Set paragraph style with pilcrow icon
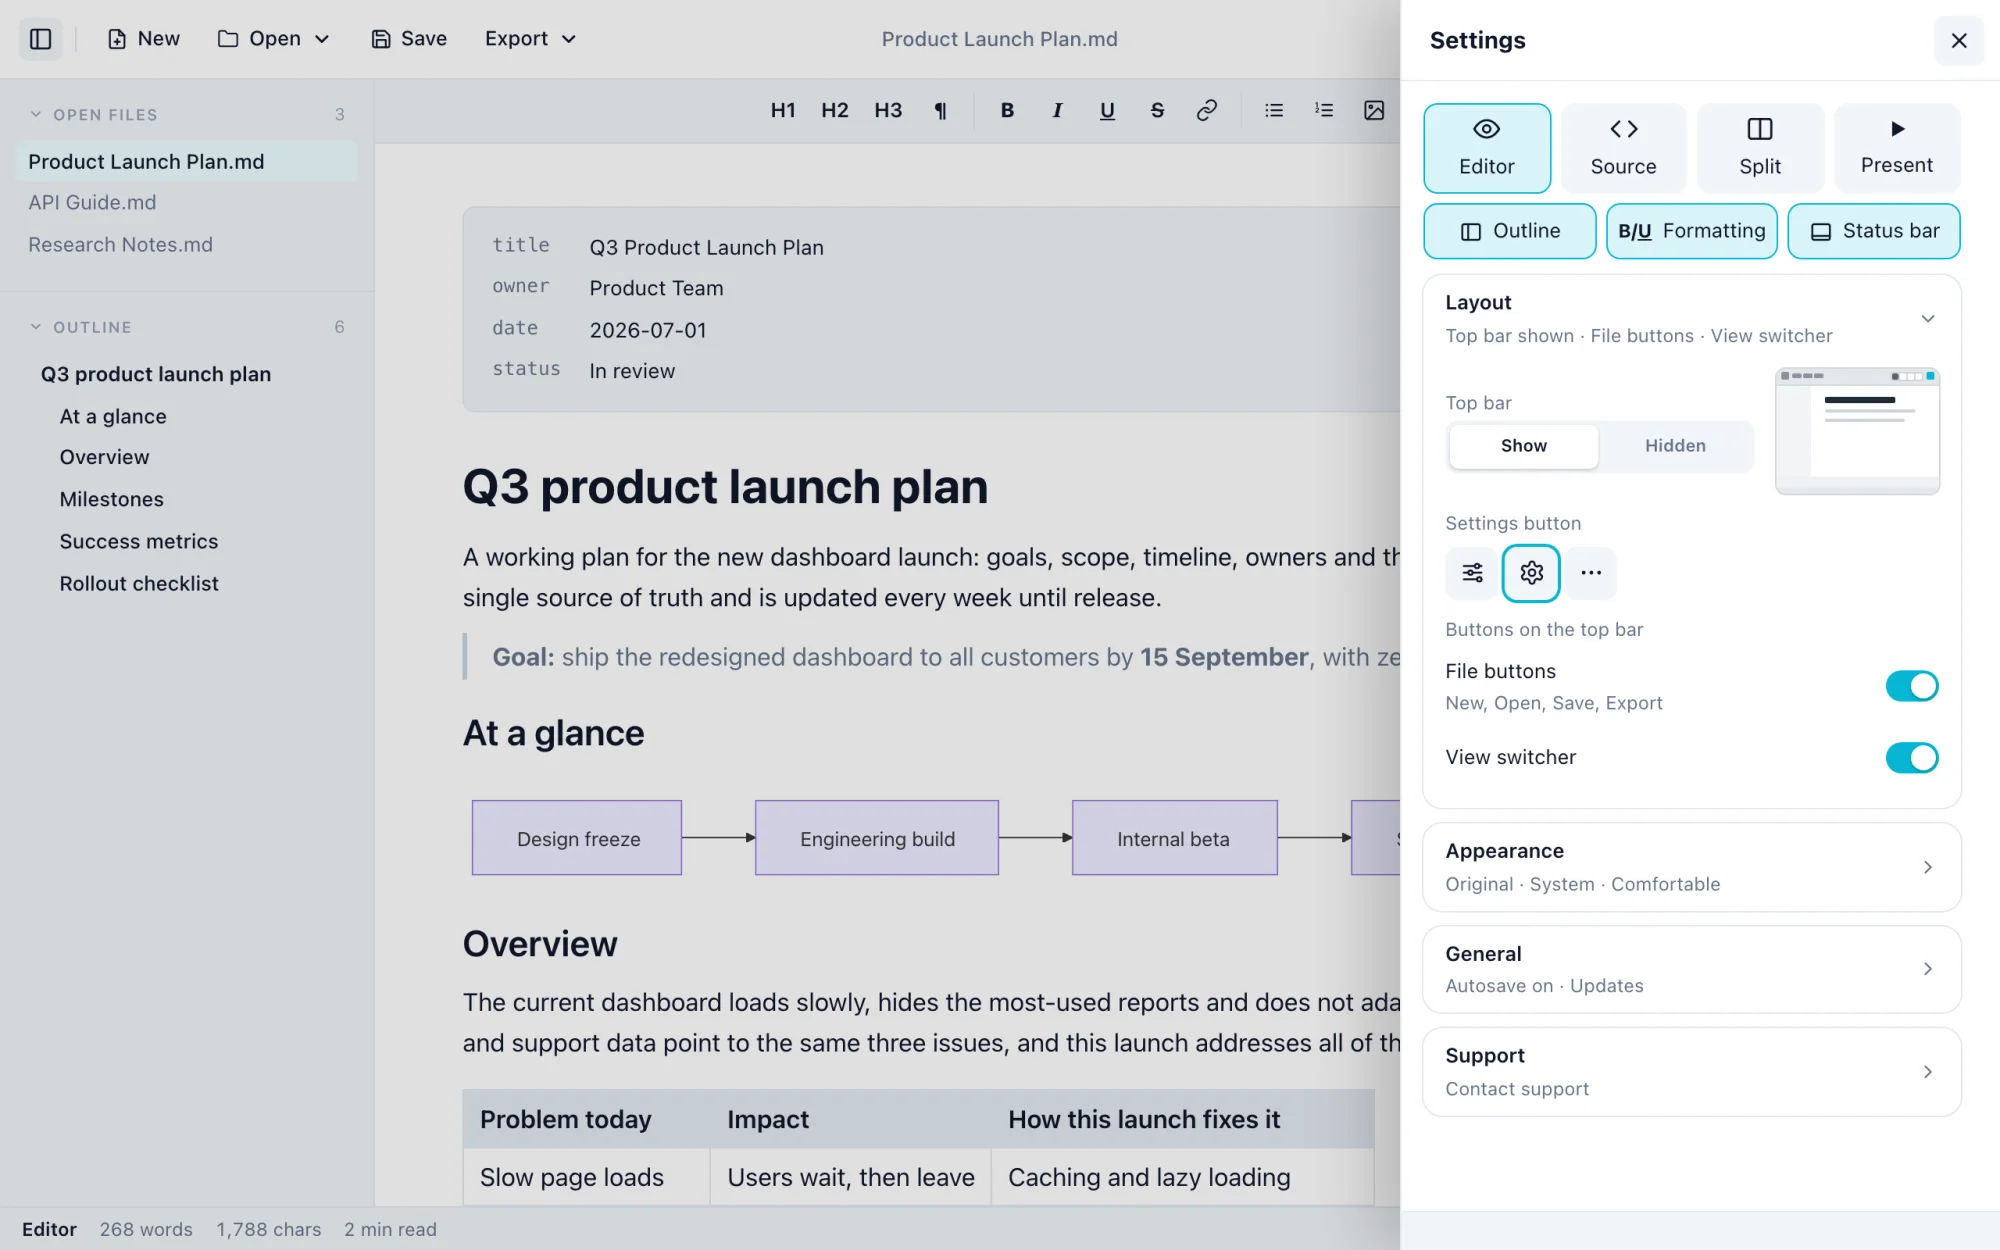The image size is (2000, 1250). click(x=940, y=110)
